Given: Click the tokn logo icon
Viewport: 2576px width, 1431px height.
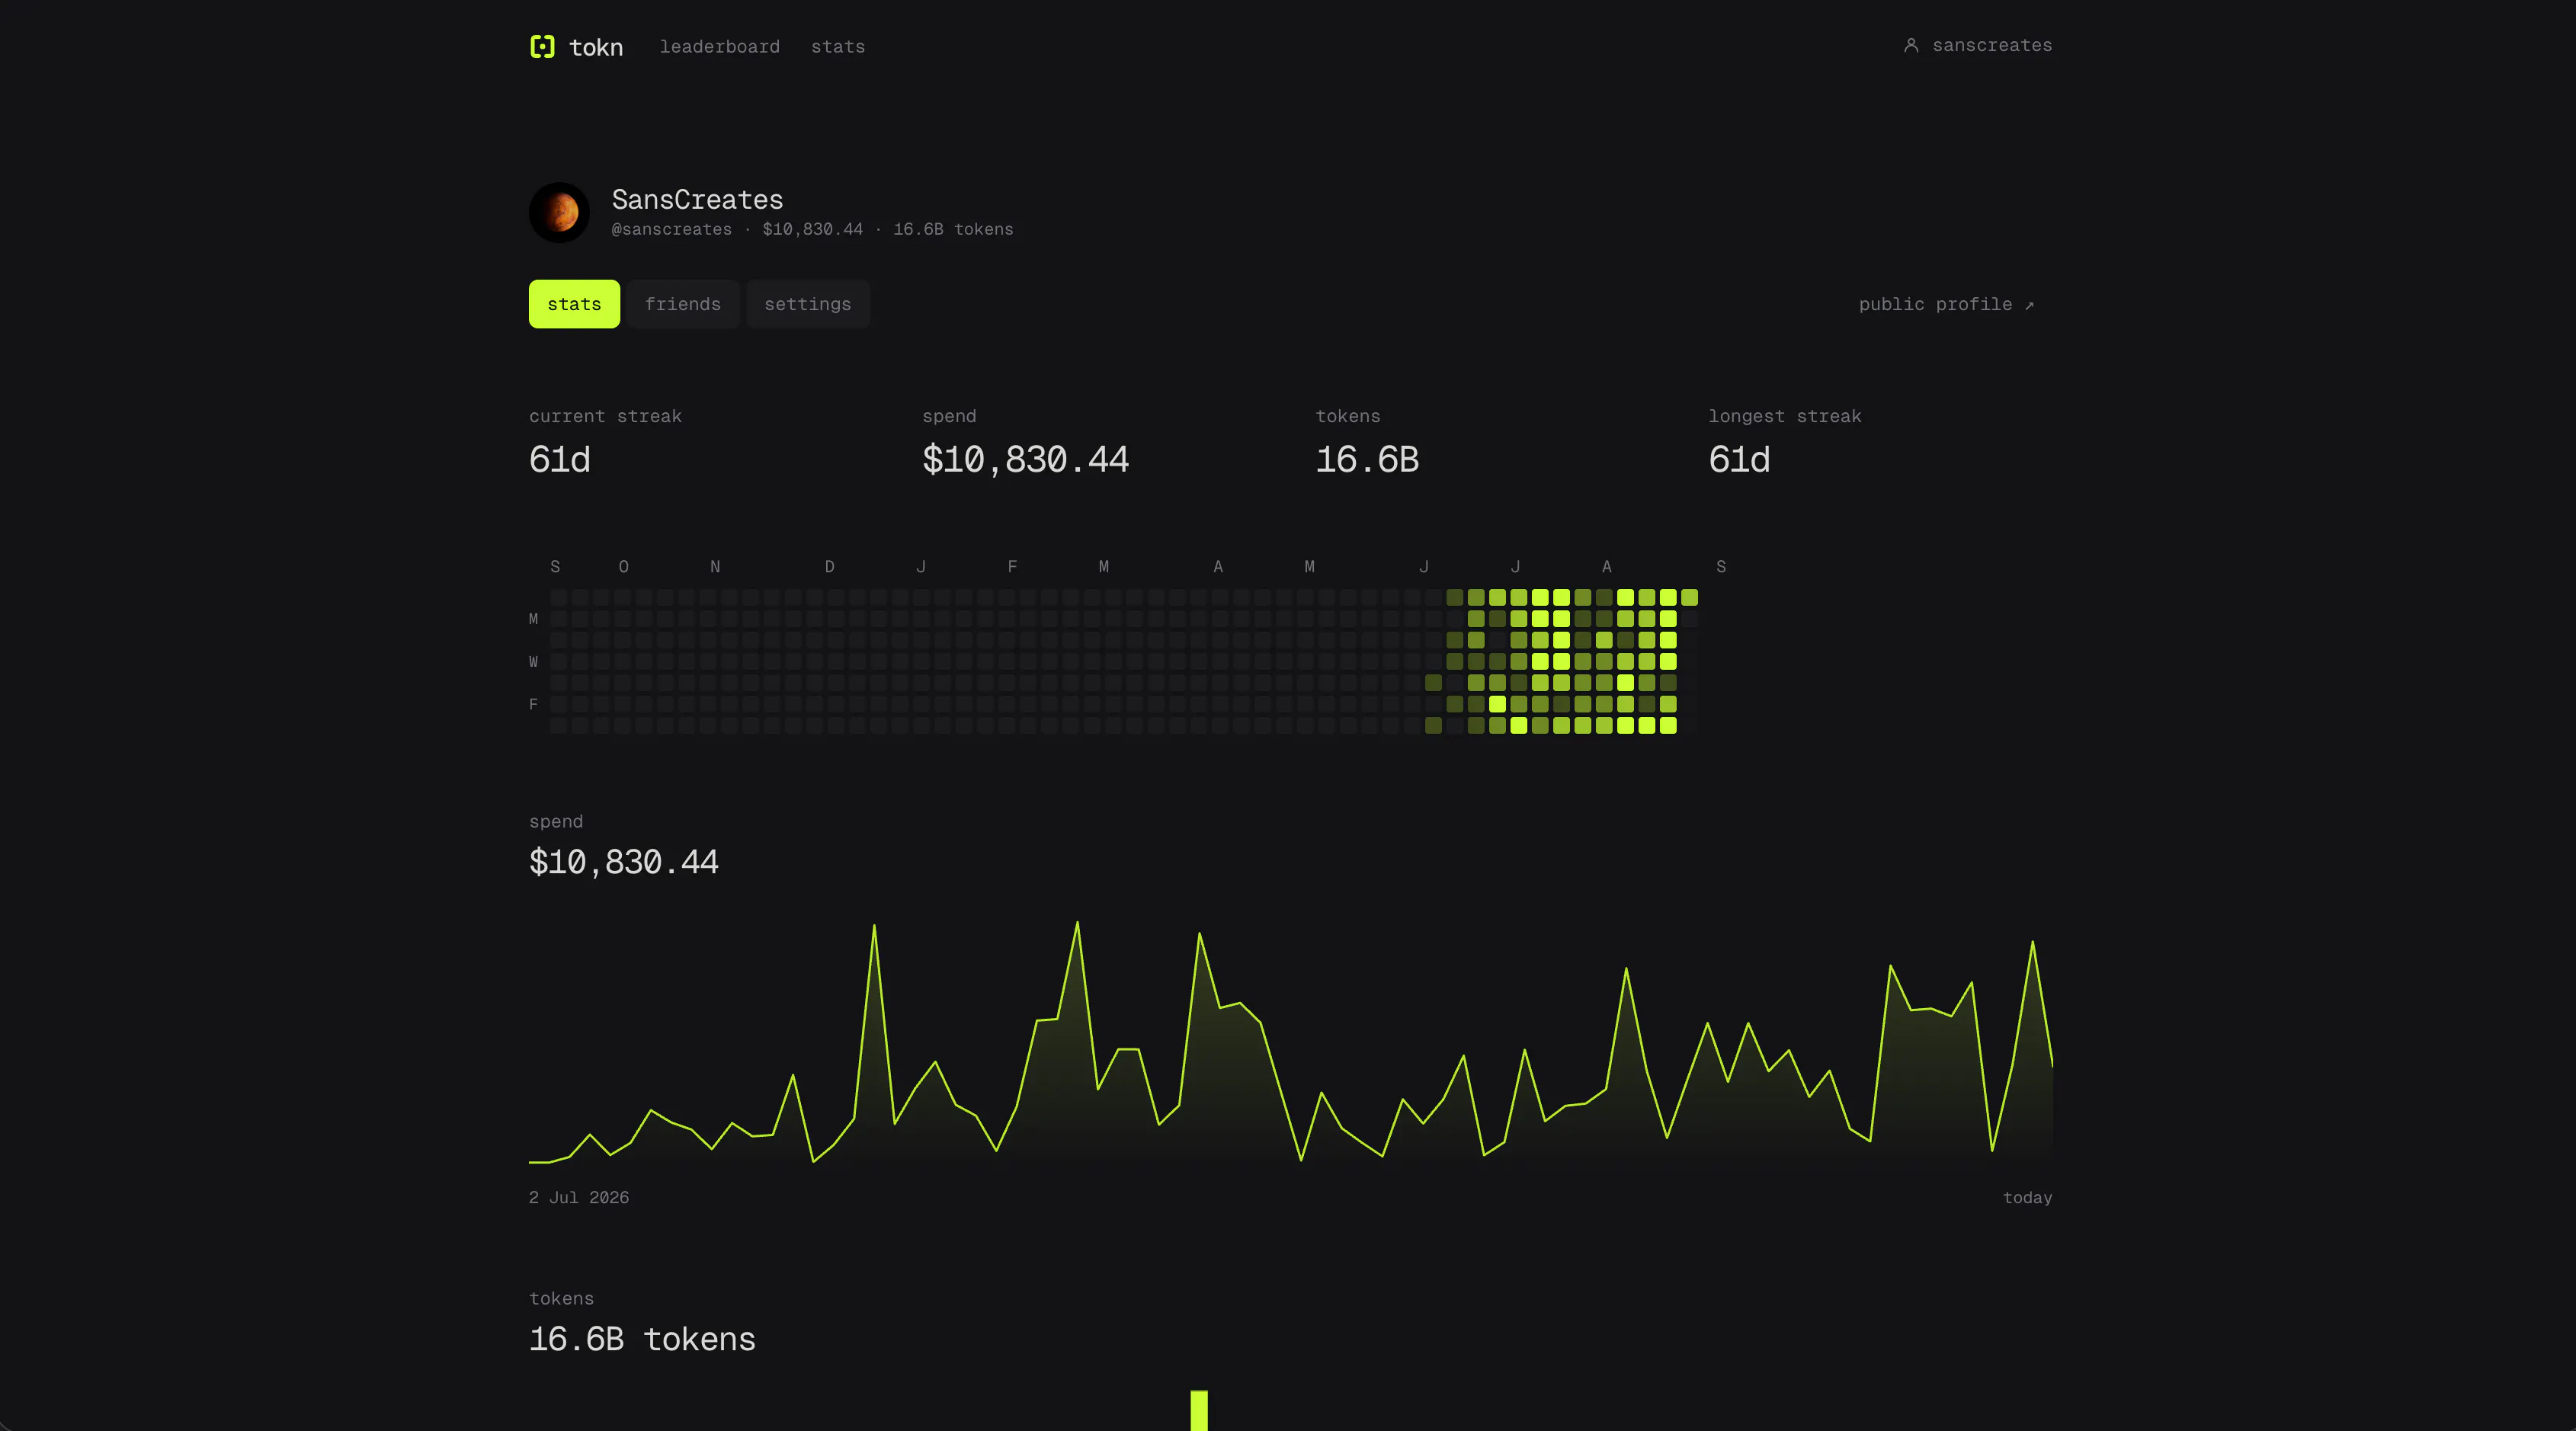Looking at the screenshot, I should pyautogui.click(x=542, y=46).
